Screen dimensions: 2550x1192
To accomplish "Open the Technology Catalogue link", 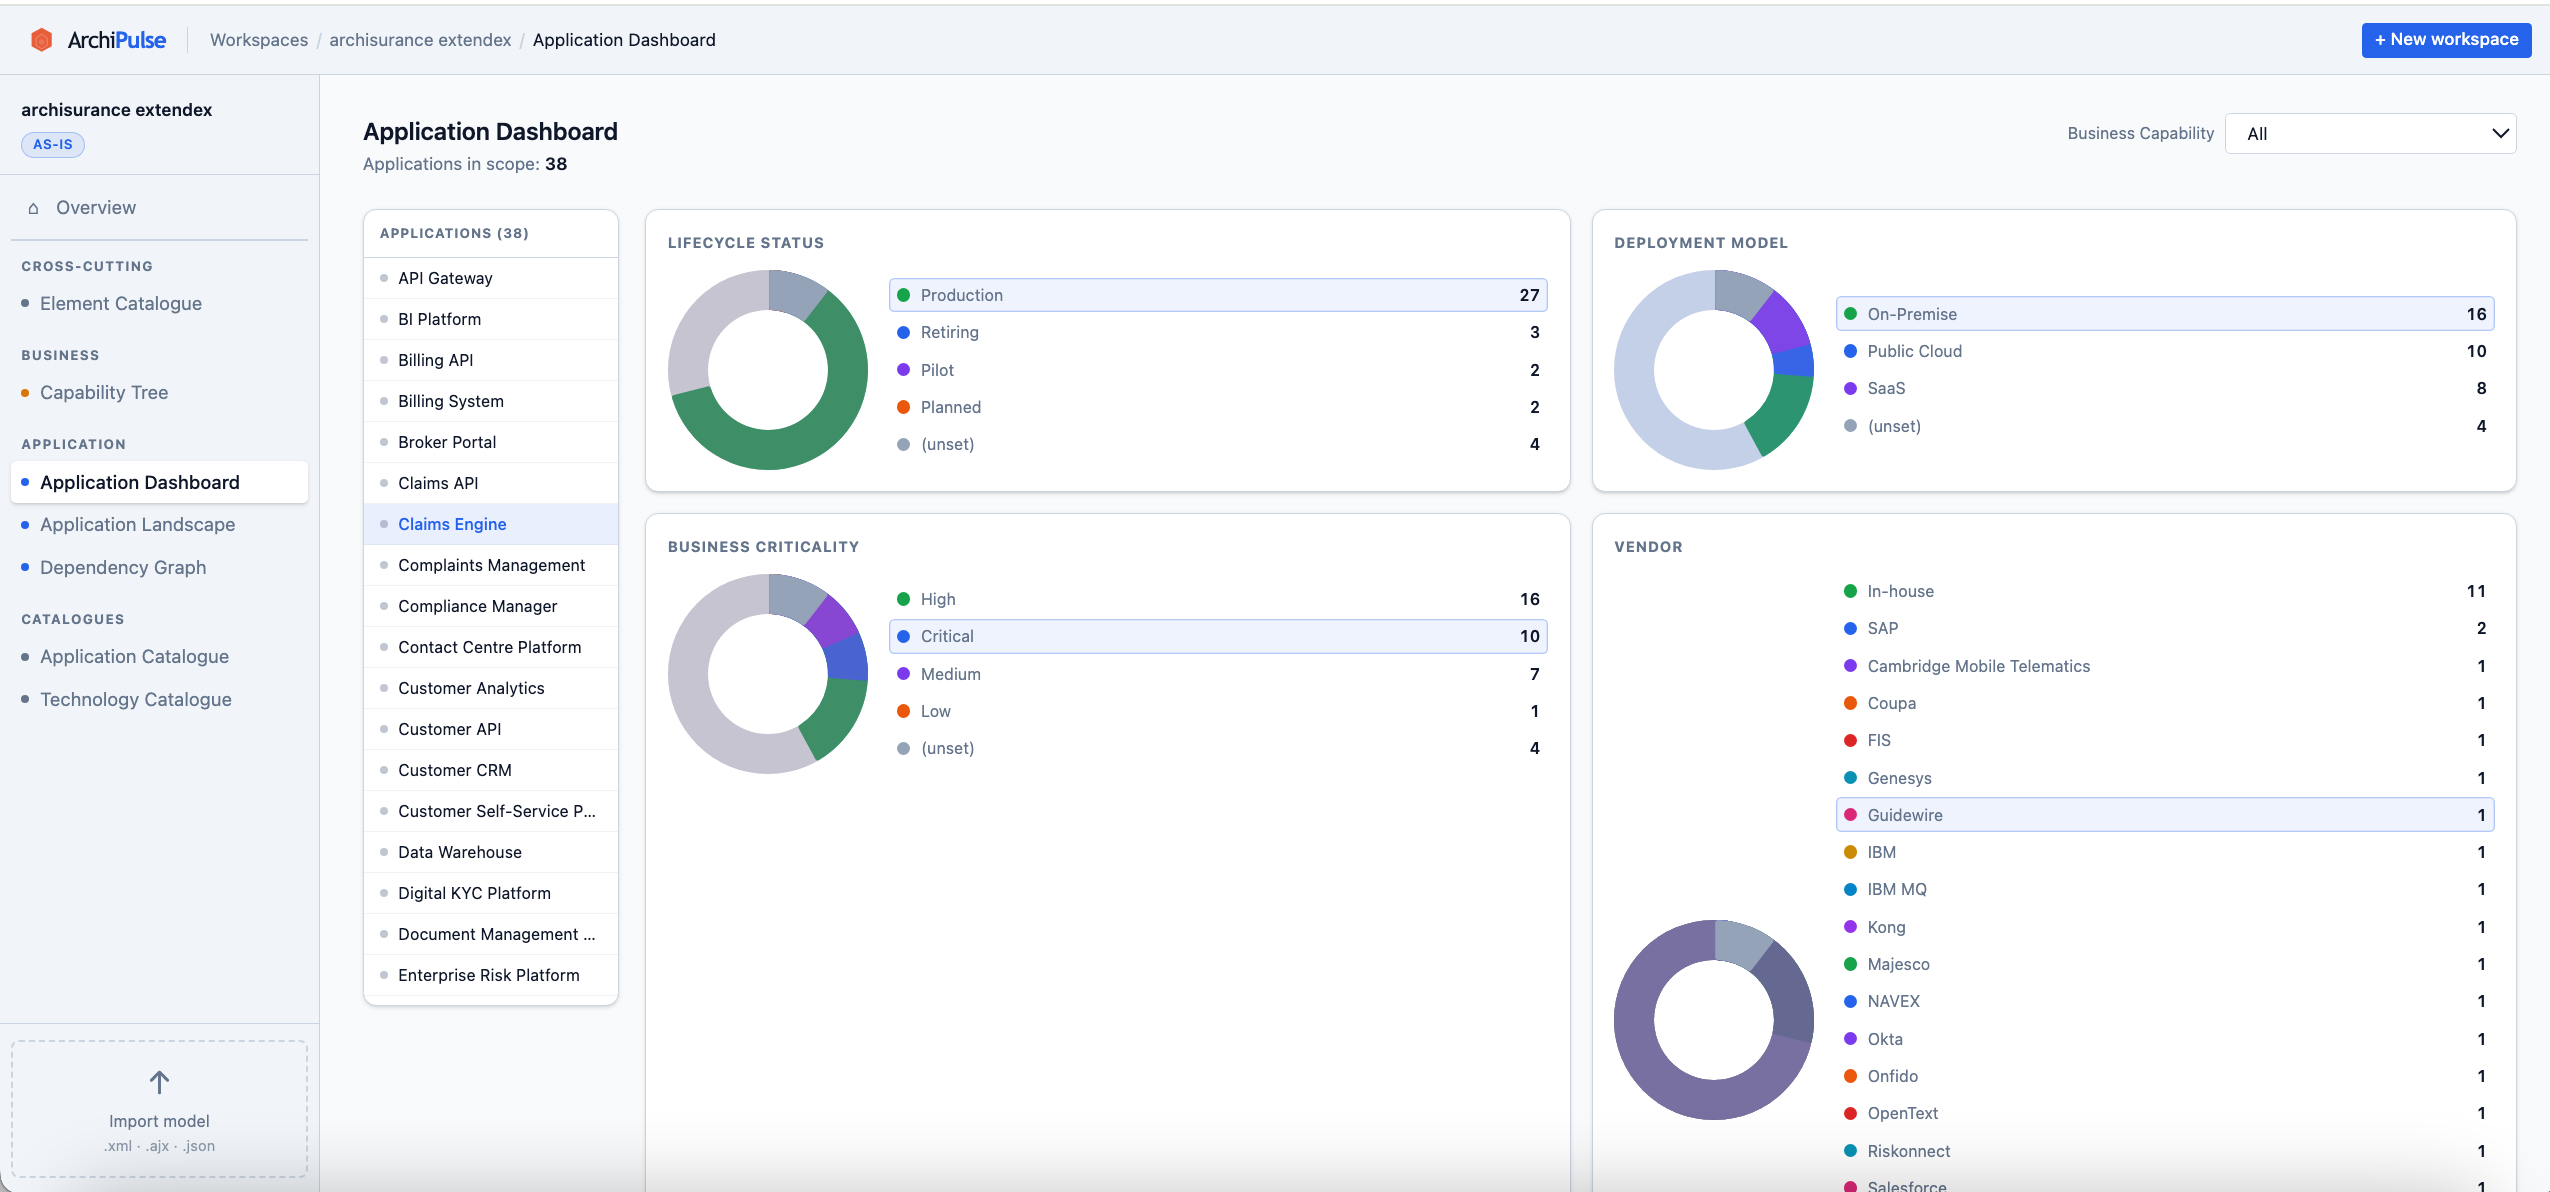I will pos(134,699).
